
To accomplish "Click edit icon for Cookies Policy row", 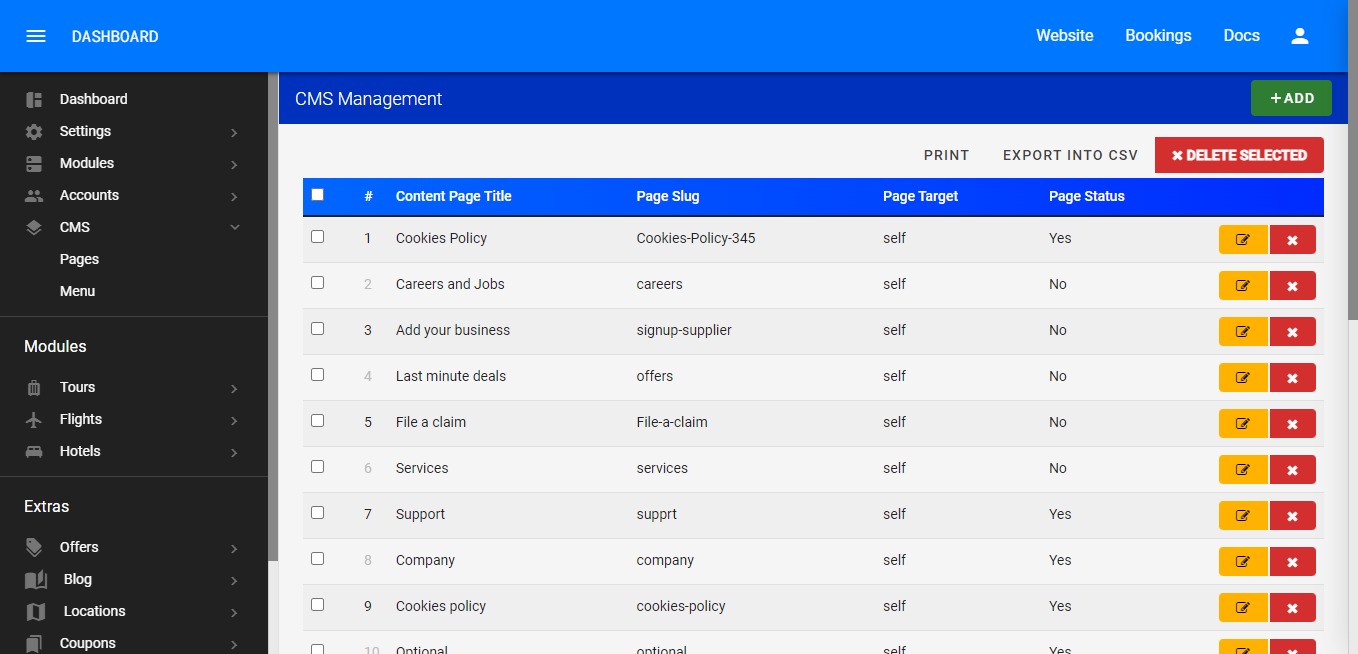I will (1242, 240).
